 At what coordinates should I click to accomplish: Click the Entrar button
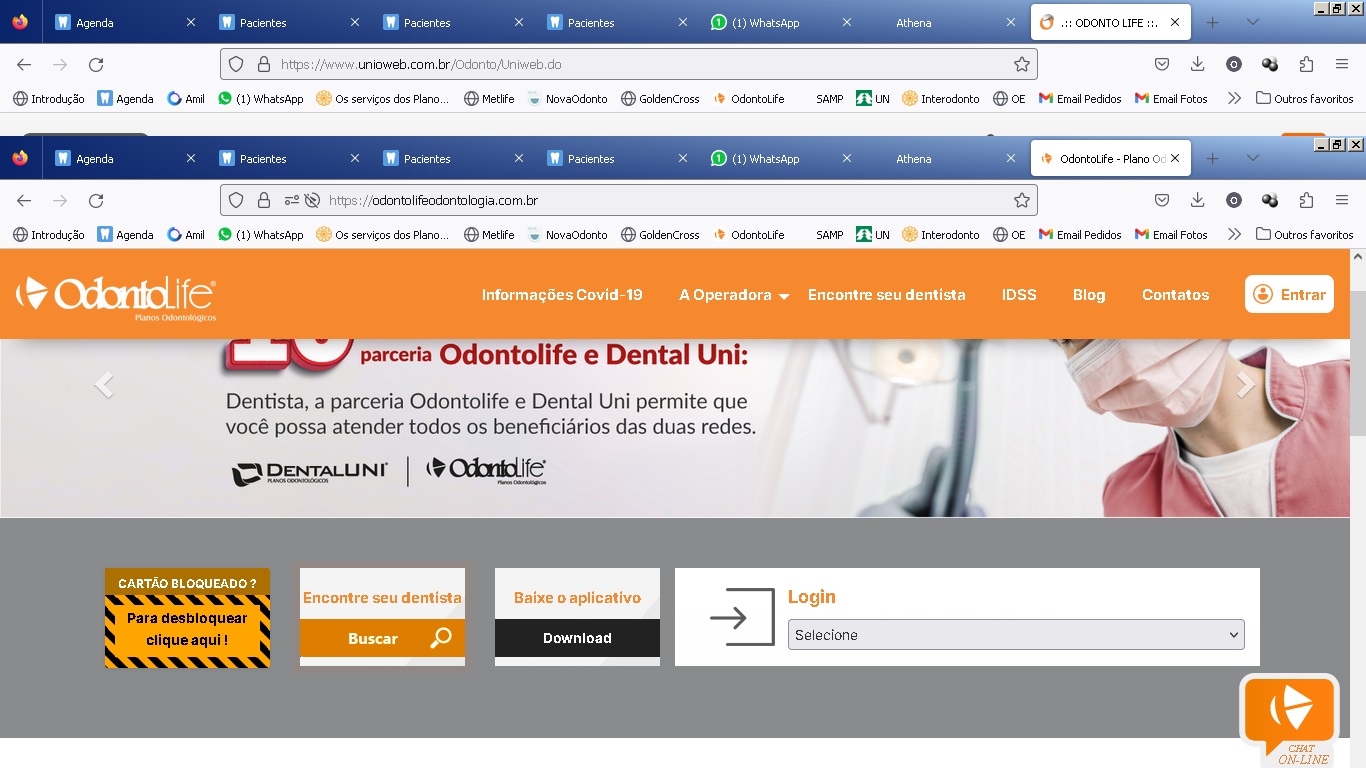pos(1289,294)
